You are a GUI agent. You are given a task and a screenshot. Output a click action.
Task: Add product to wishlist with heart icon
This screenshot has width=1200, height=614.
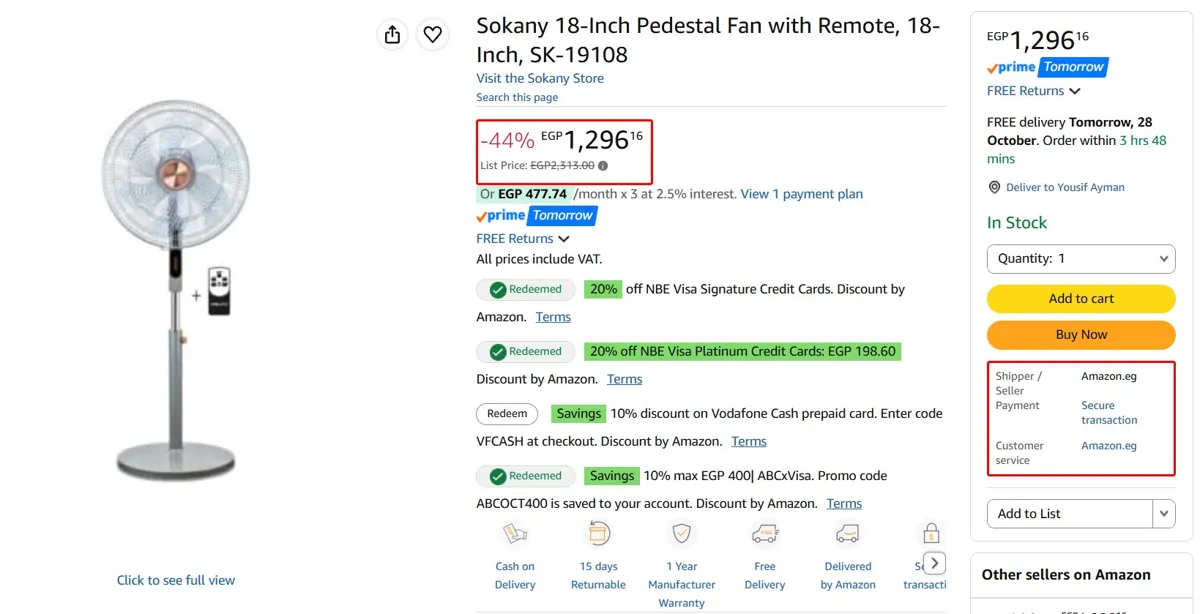click(432, 34)
